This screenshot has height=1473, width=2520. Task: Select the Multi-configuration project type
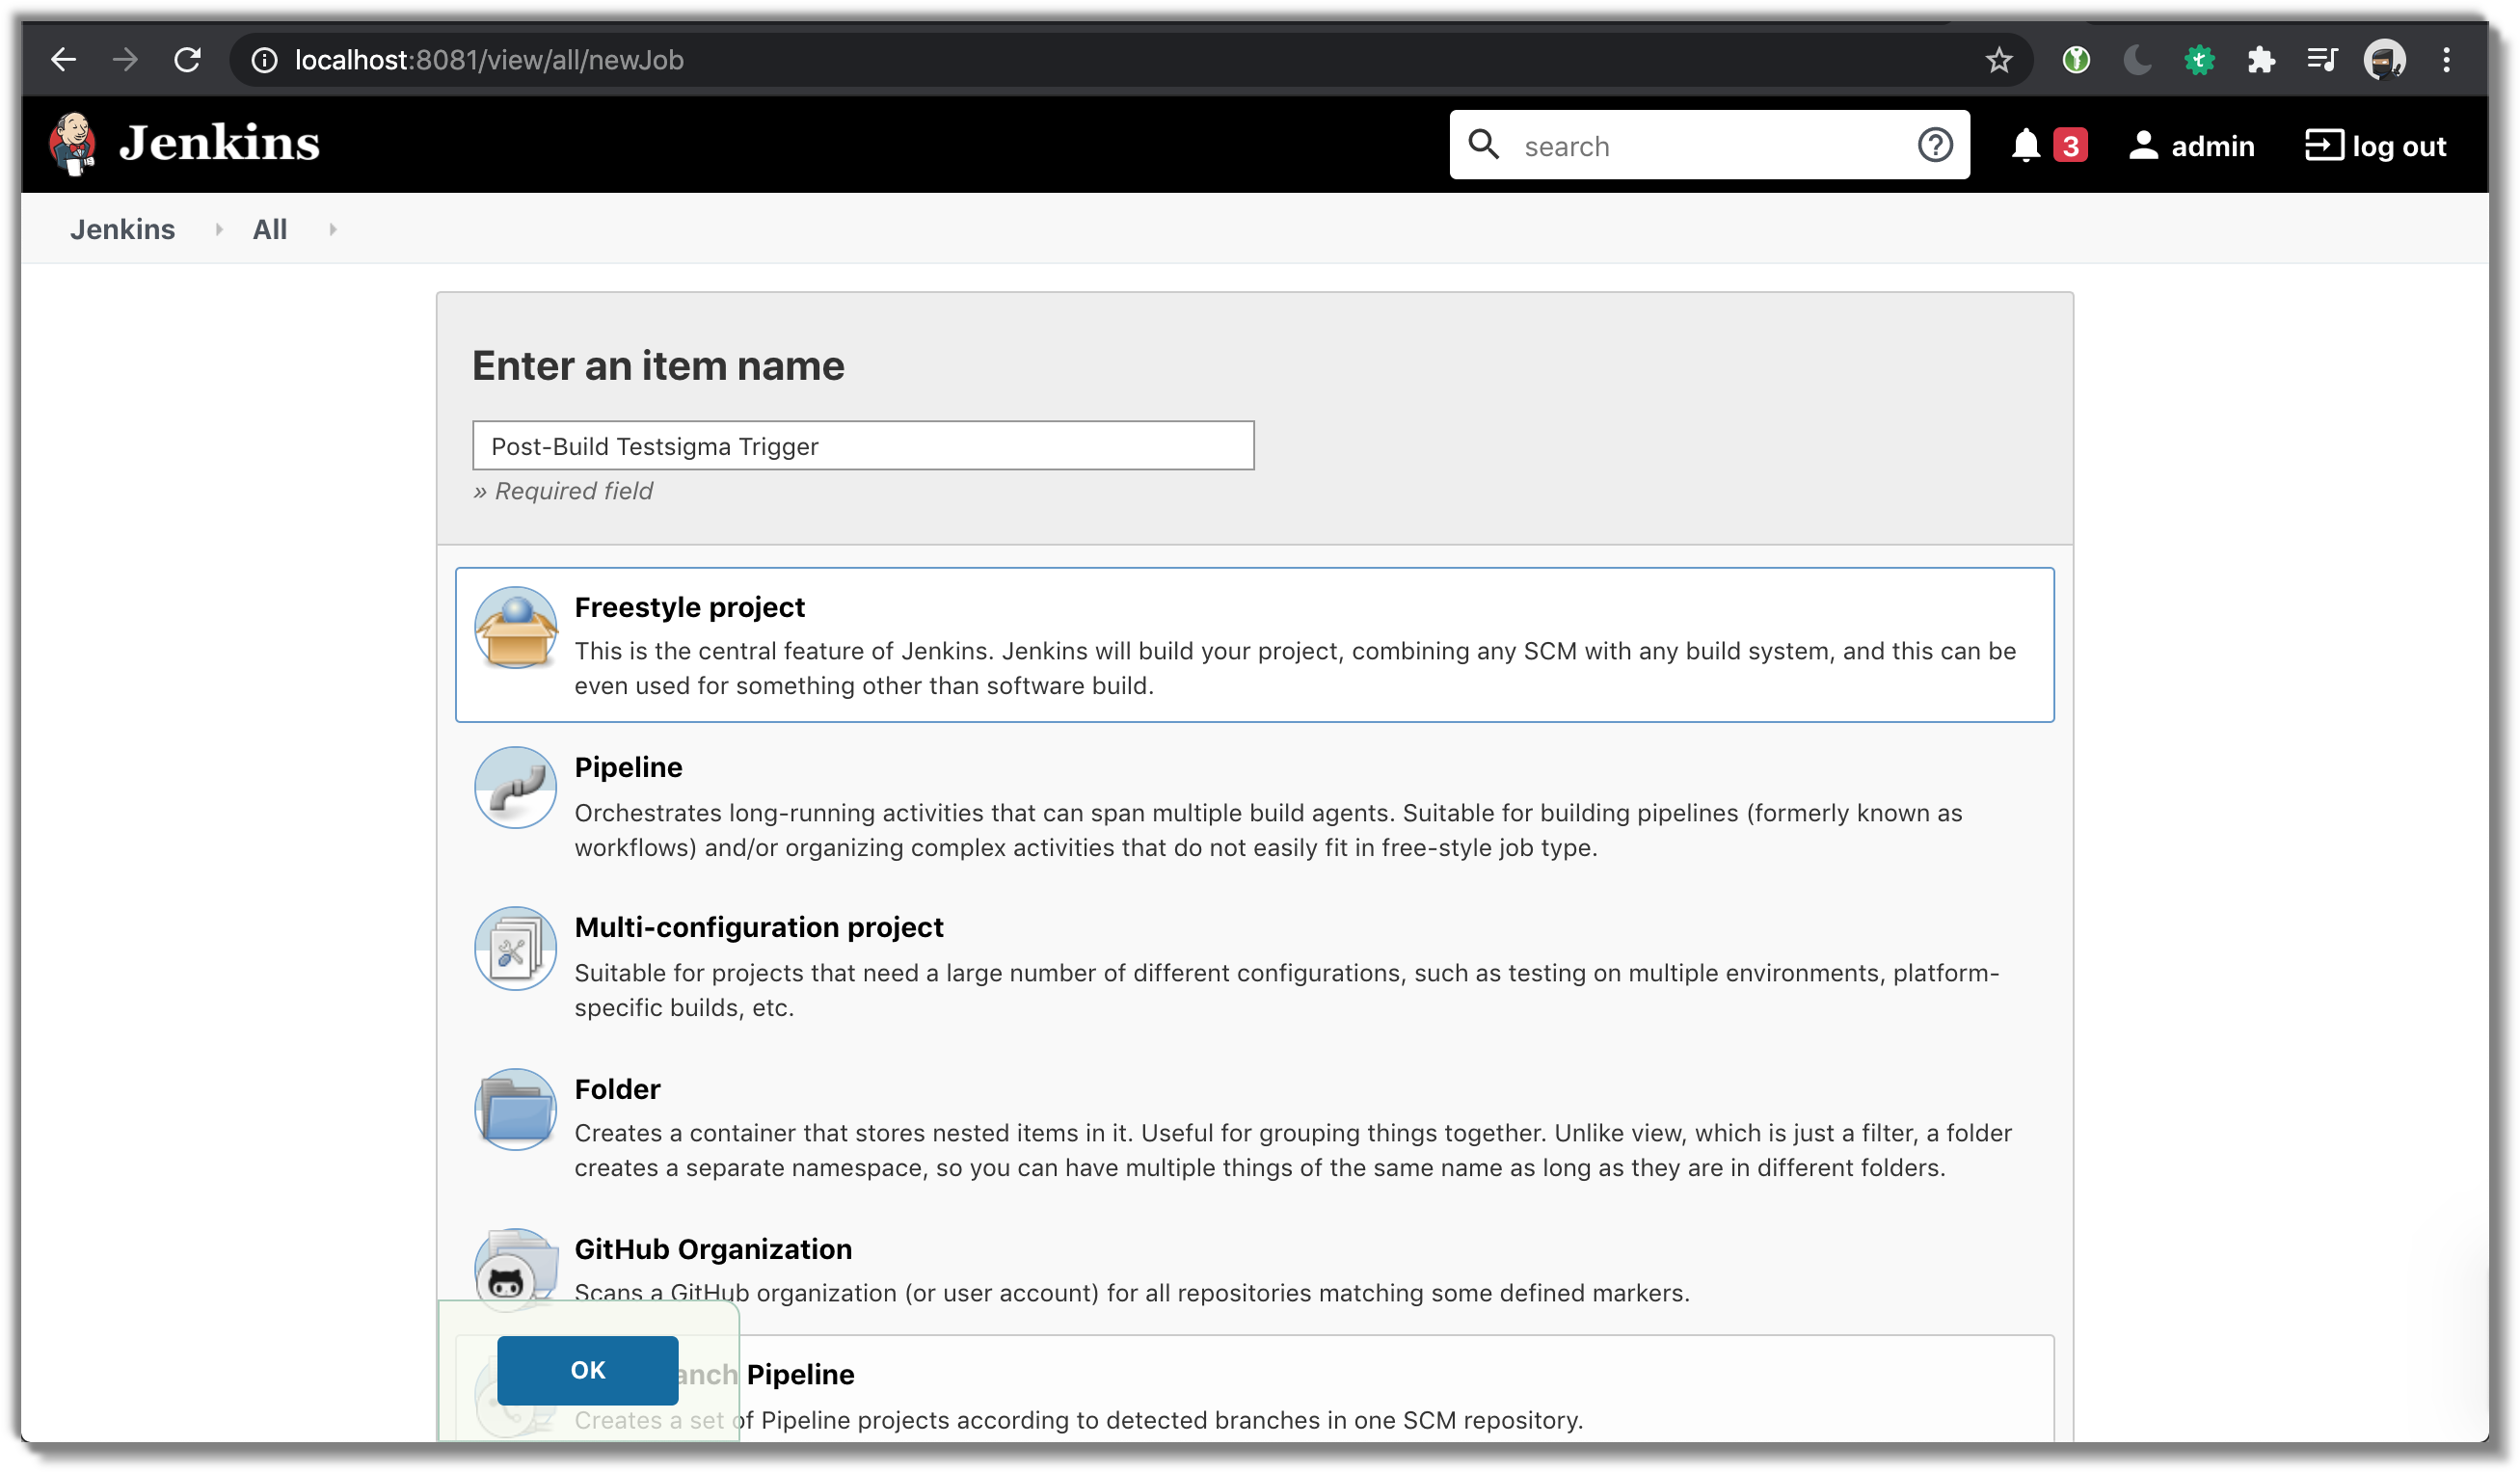[758, 927]
